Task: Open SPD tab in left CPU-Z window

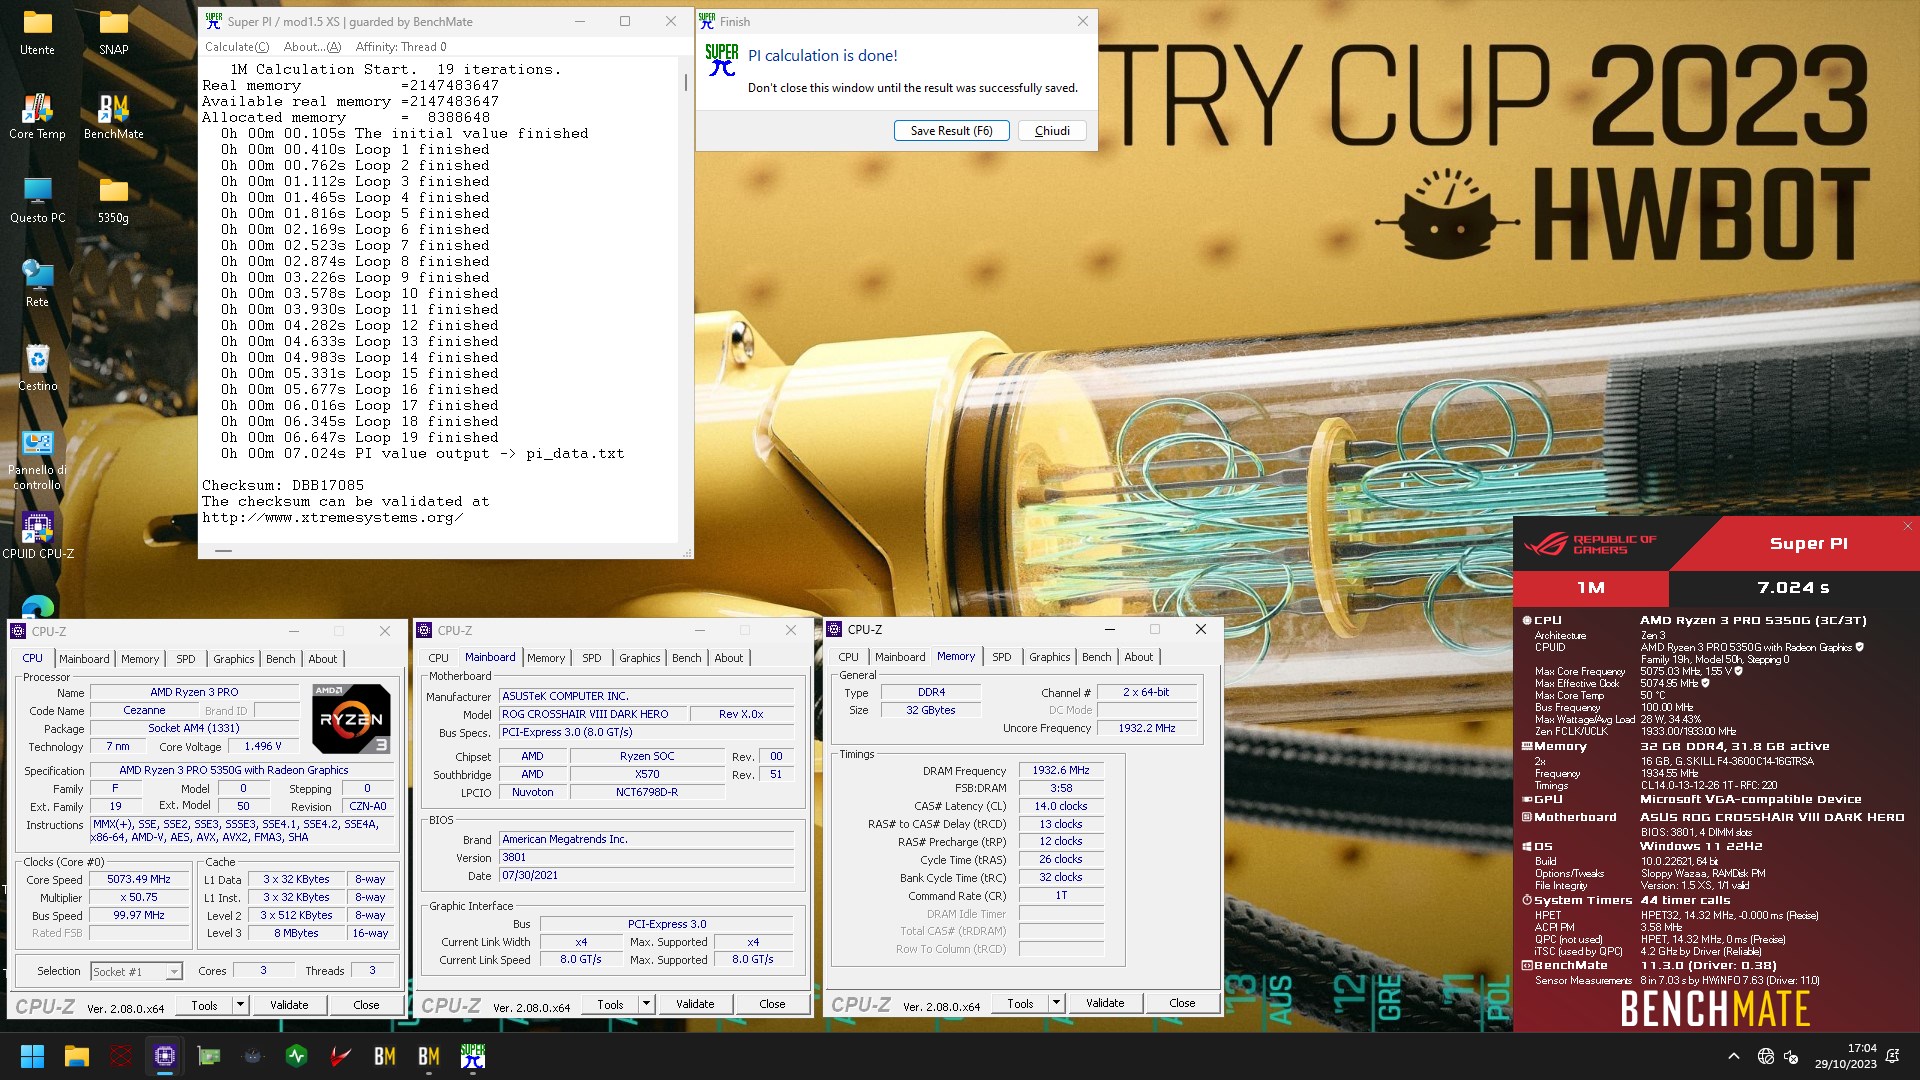Action: 186,659
